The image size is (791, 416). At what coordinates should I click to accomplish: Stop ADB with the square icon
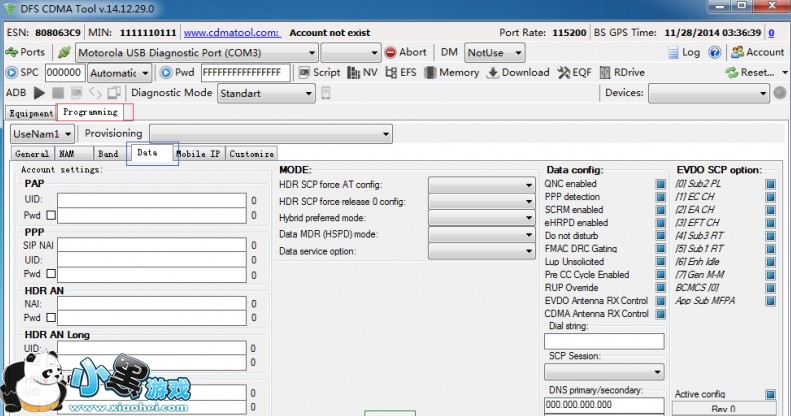coord(58,93)
